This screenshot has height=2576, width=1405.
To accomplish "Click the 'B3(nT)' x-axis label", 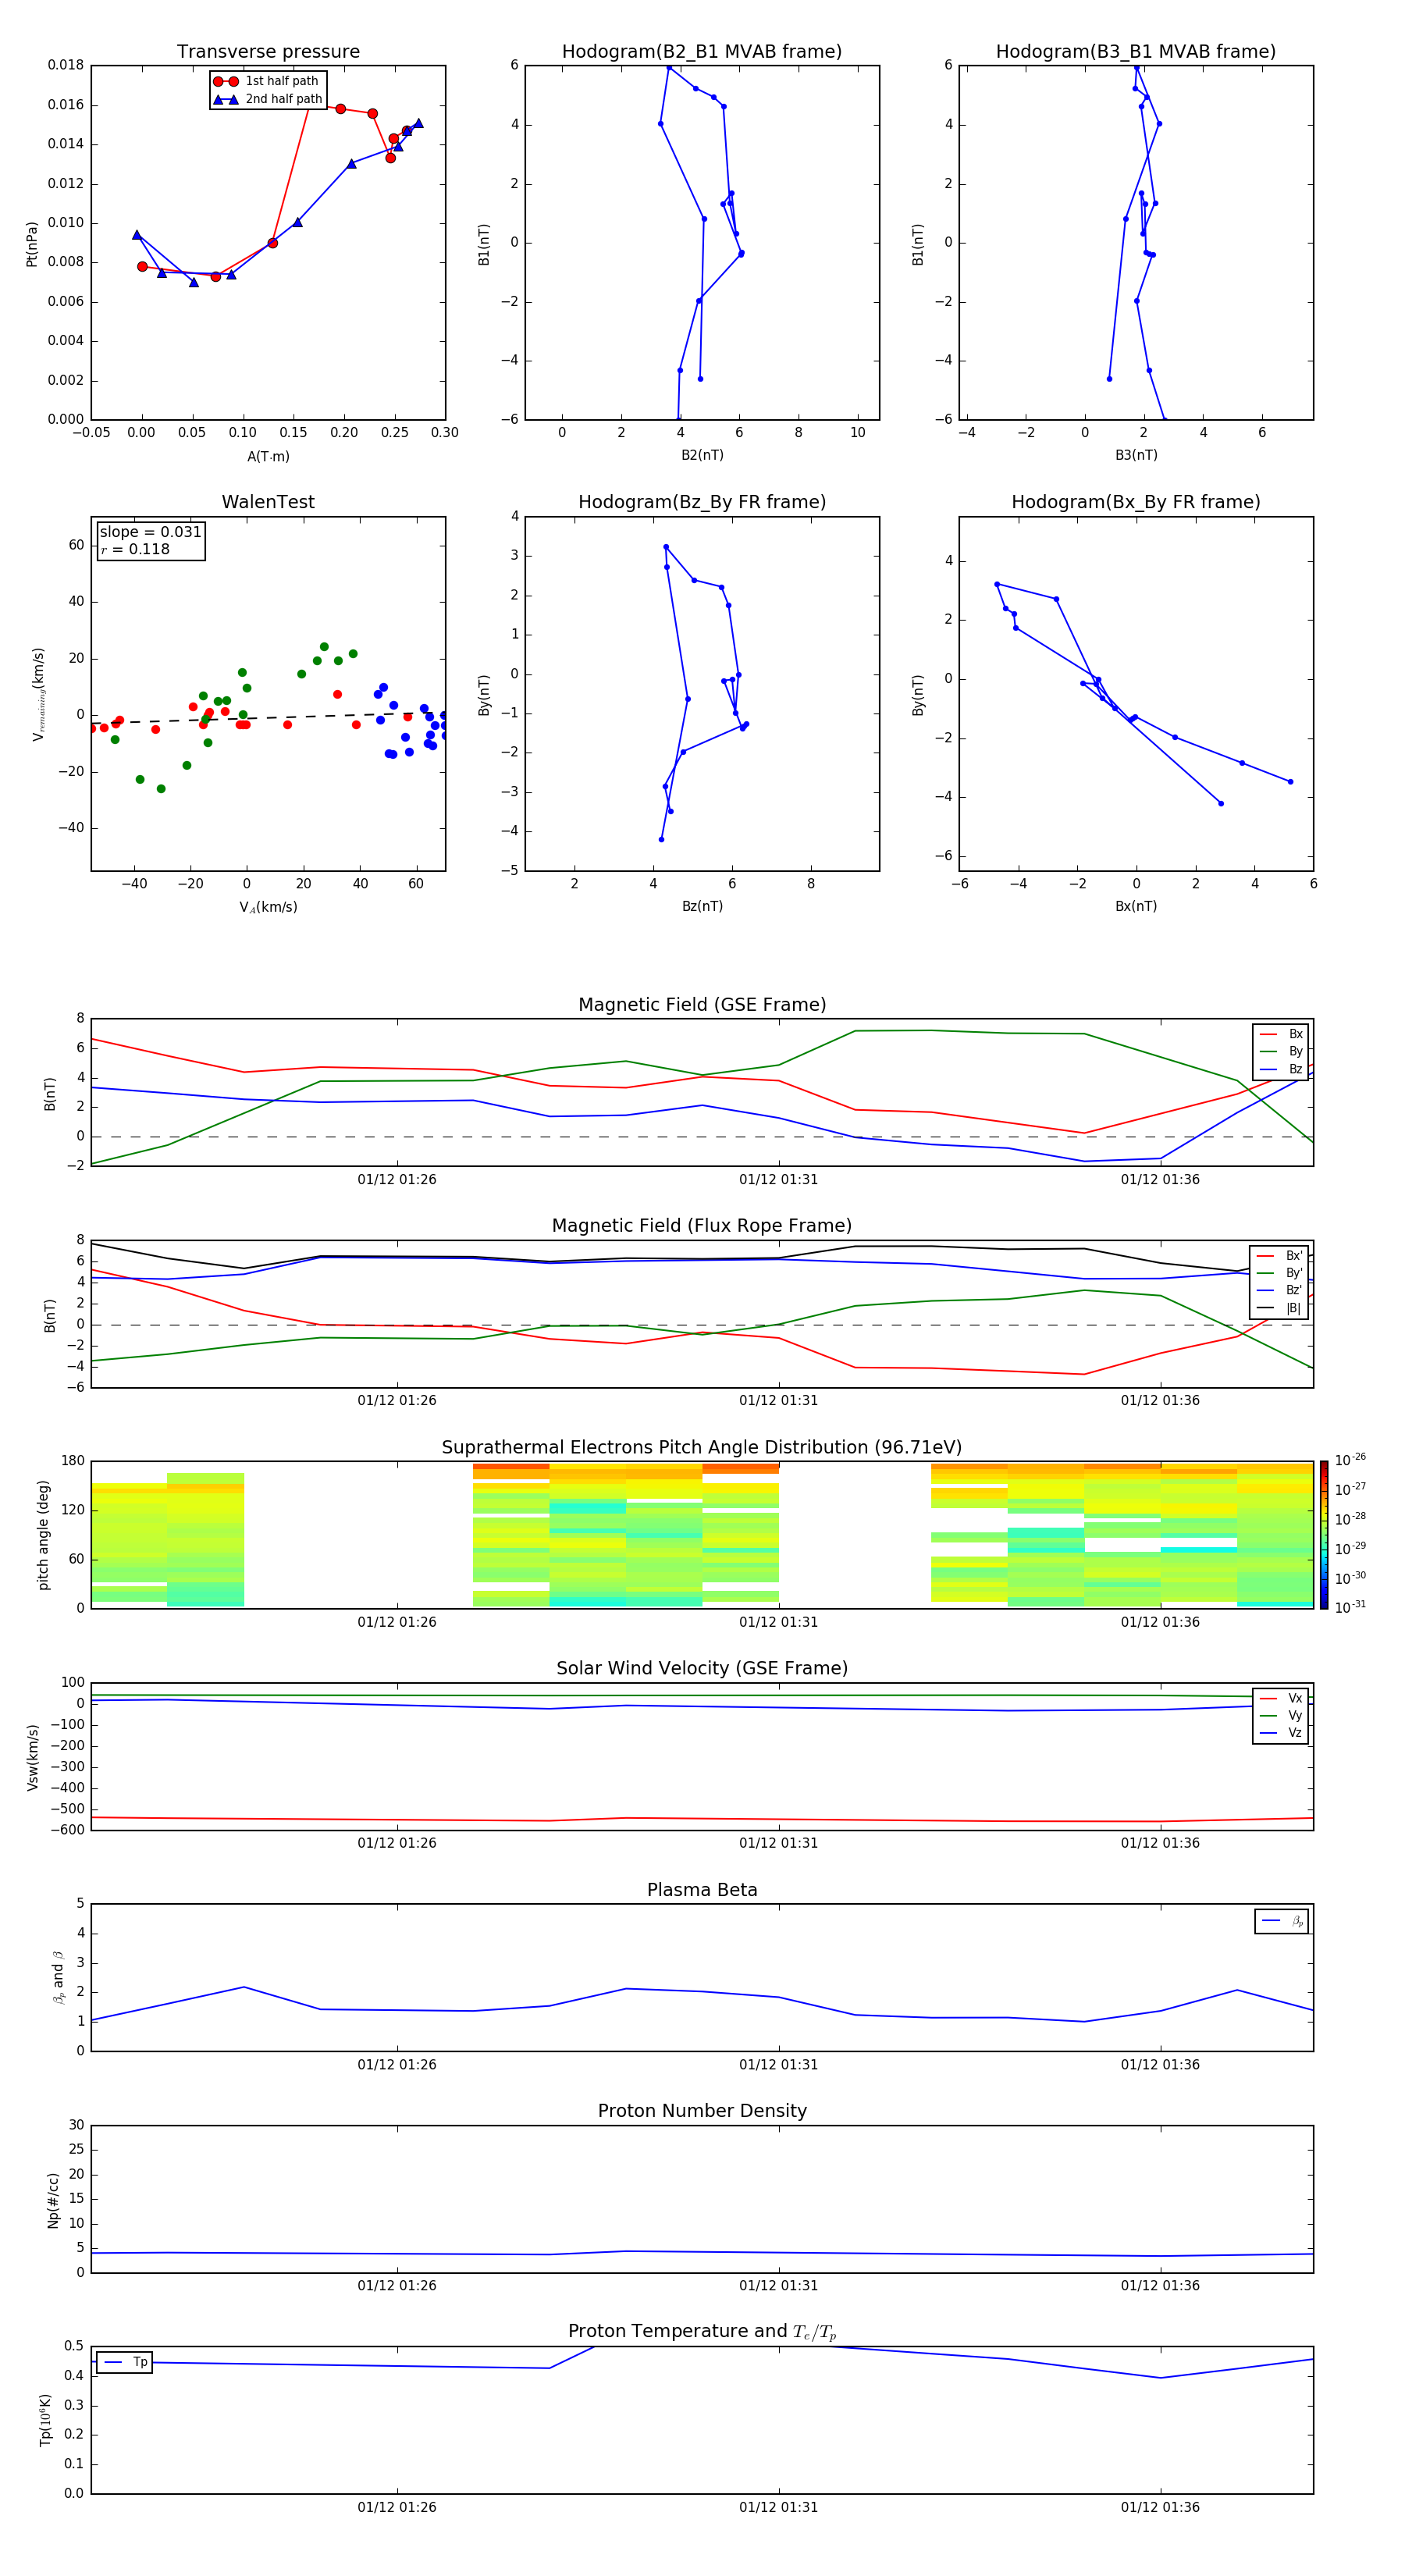I will [x=1136, y=455].
